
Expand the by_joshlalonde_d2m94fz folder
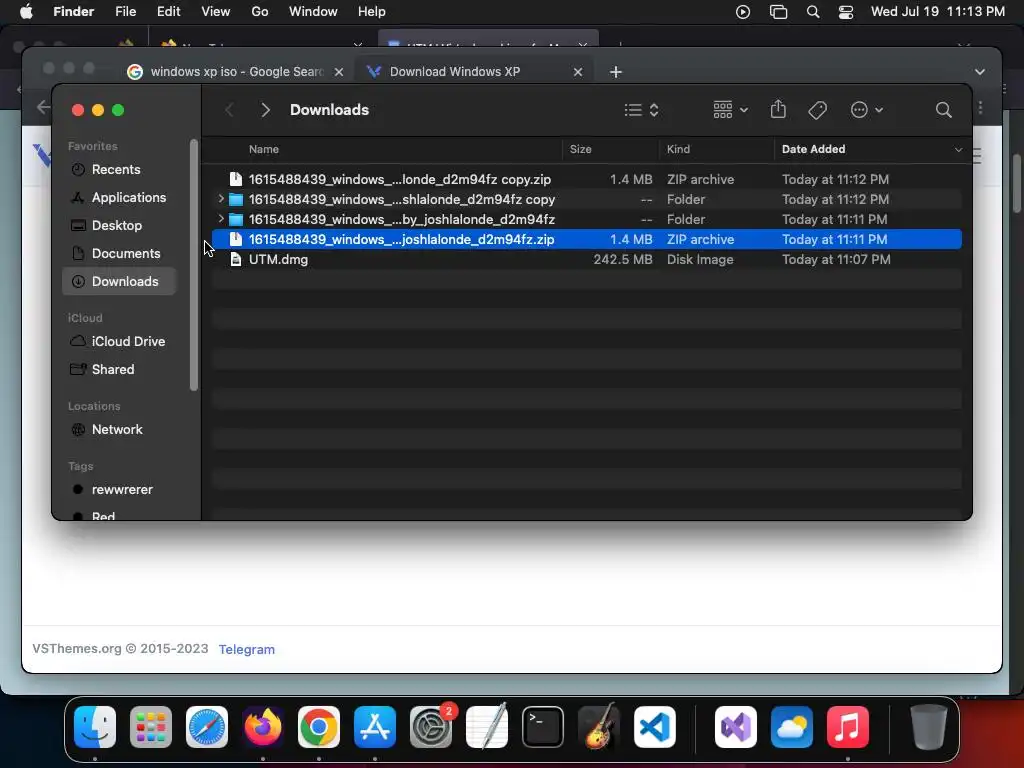[221, 219]
